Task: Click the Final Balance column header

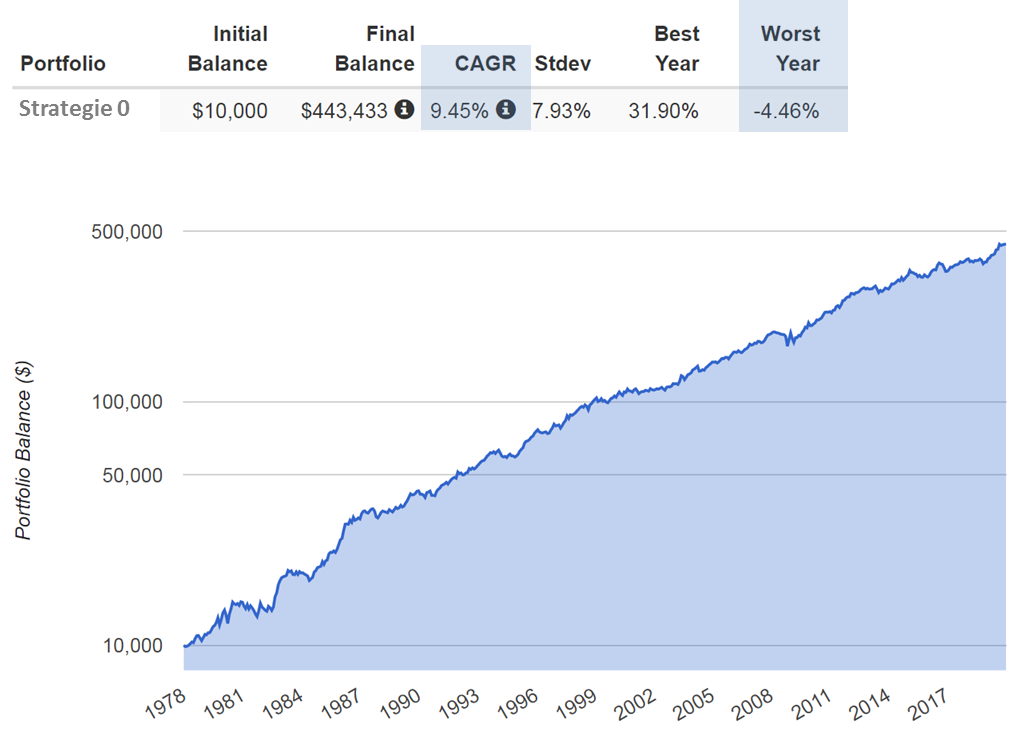Action: click(x=375, y=49)
